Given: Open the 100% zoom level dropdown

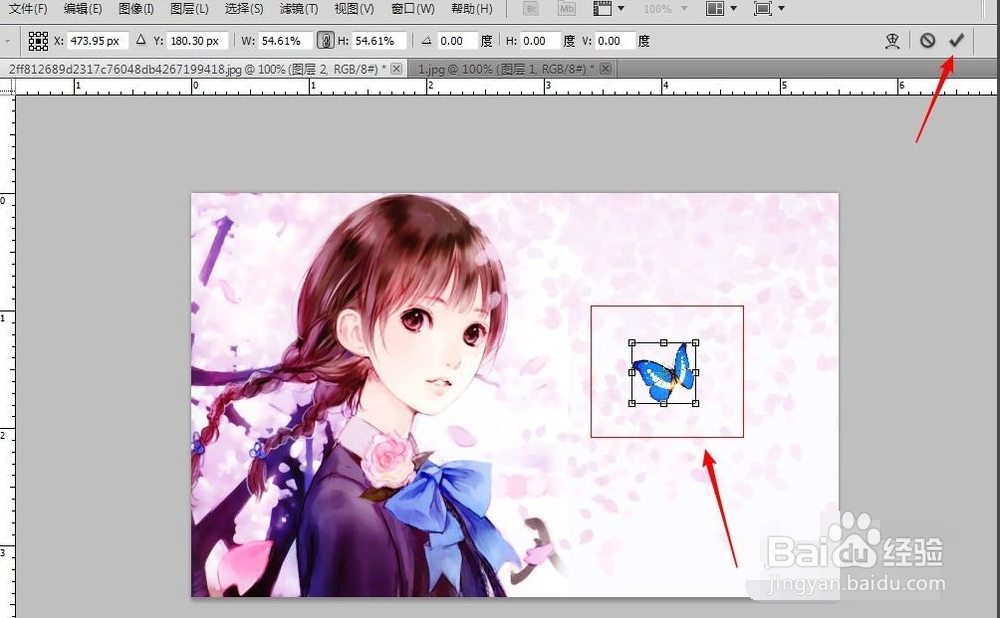Looking at the screenshot, I should (666, 9).
